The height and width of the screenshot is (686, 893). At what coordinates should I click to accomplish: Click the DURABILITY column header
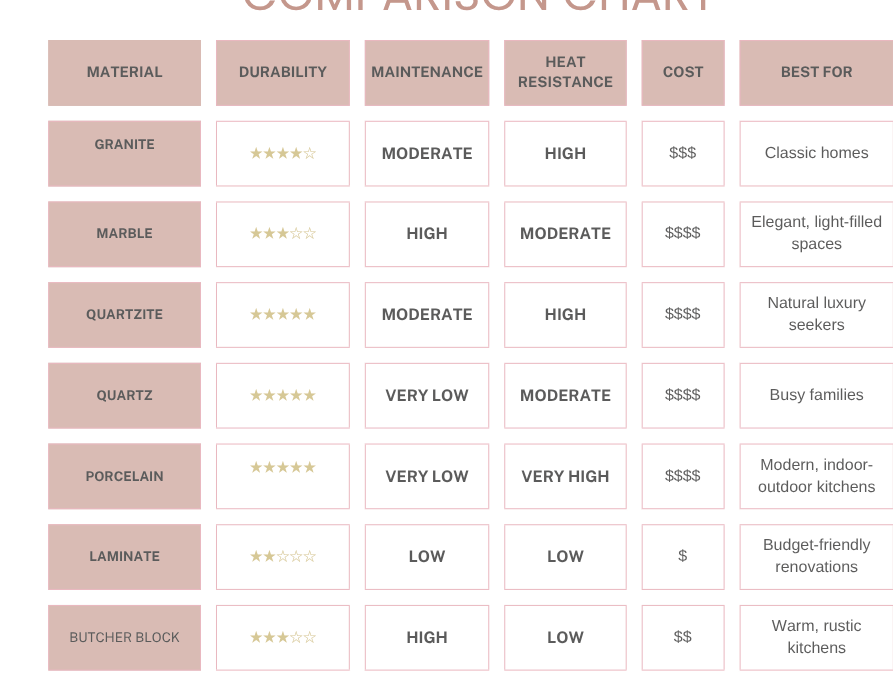(282, 72)
